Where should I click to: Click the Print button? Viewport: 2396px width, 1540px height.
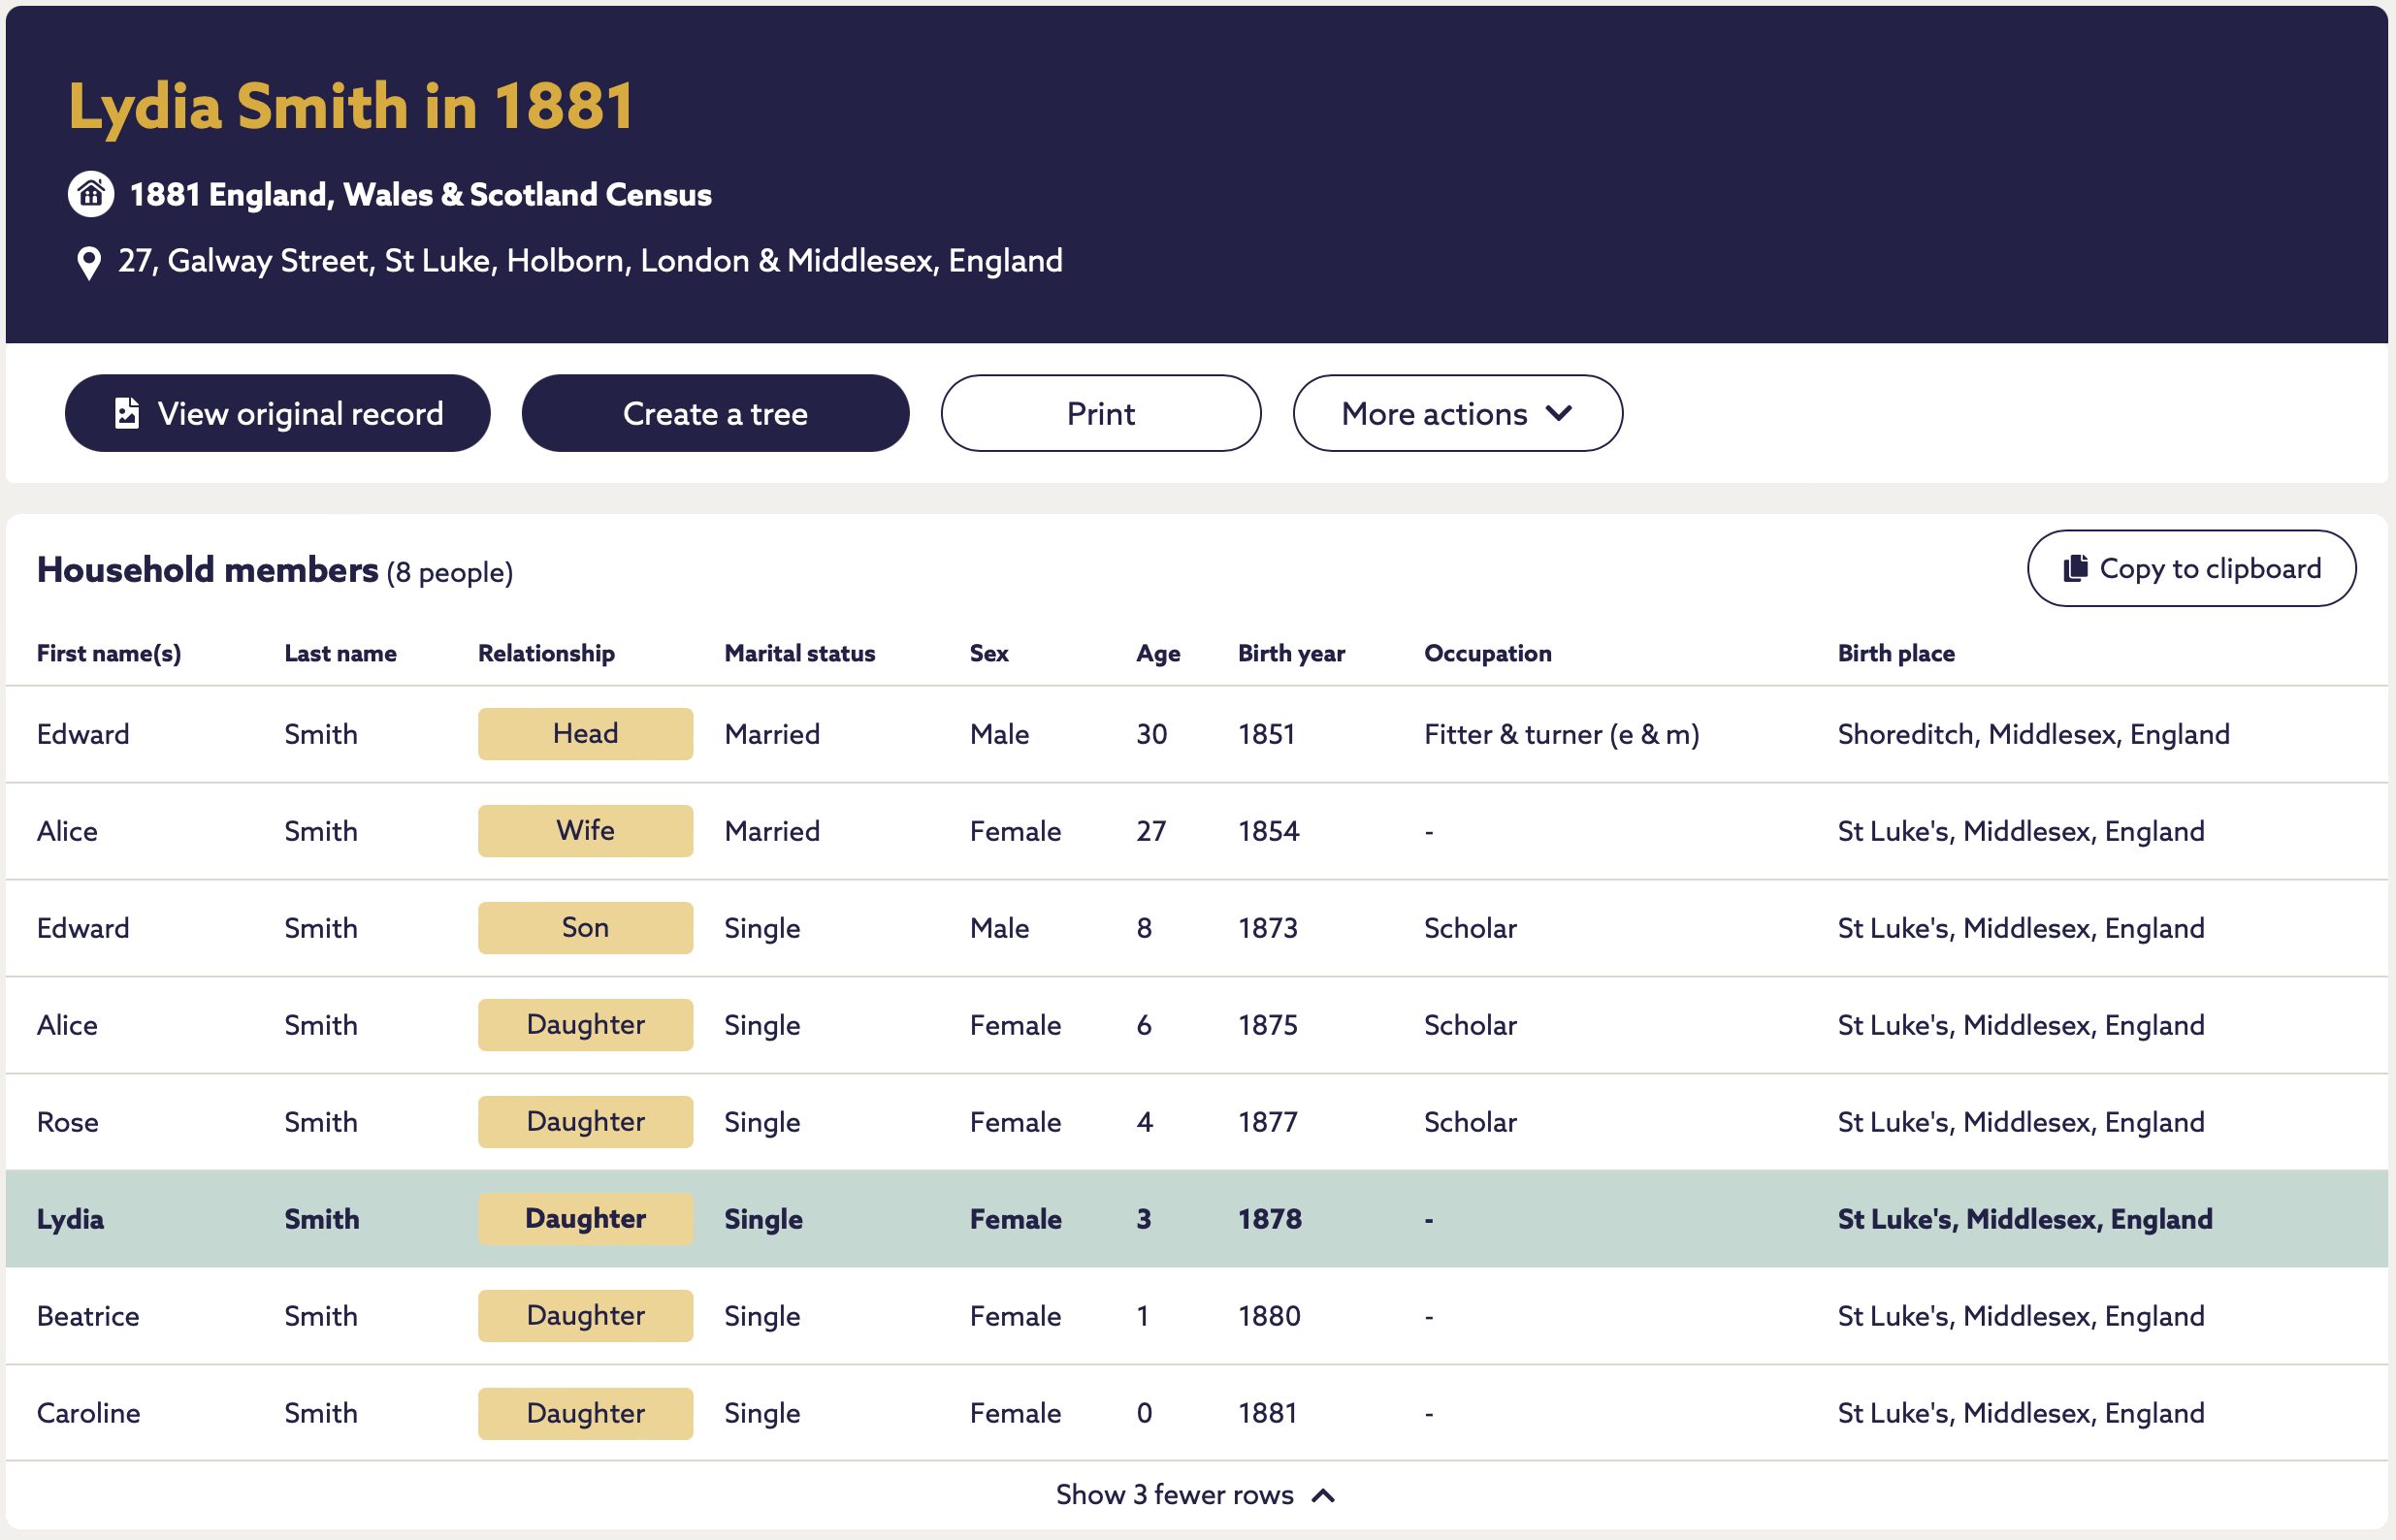pyautogui.click(x=1101, y=413)
